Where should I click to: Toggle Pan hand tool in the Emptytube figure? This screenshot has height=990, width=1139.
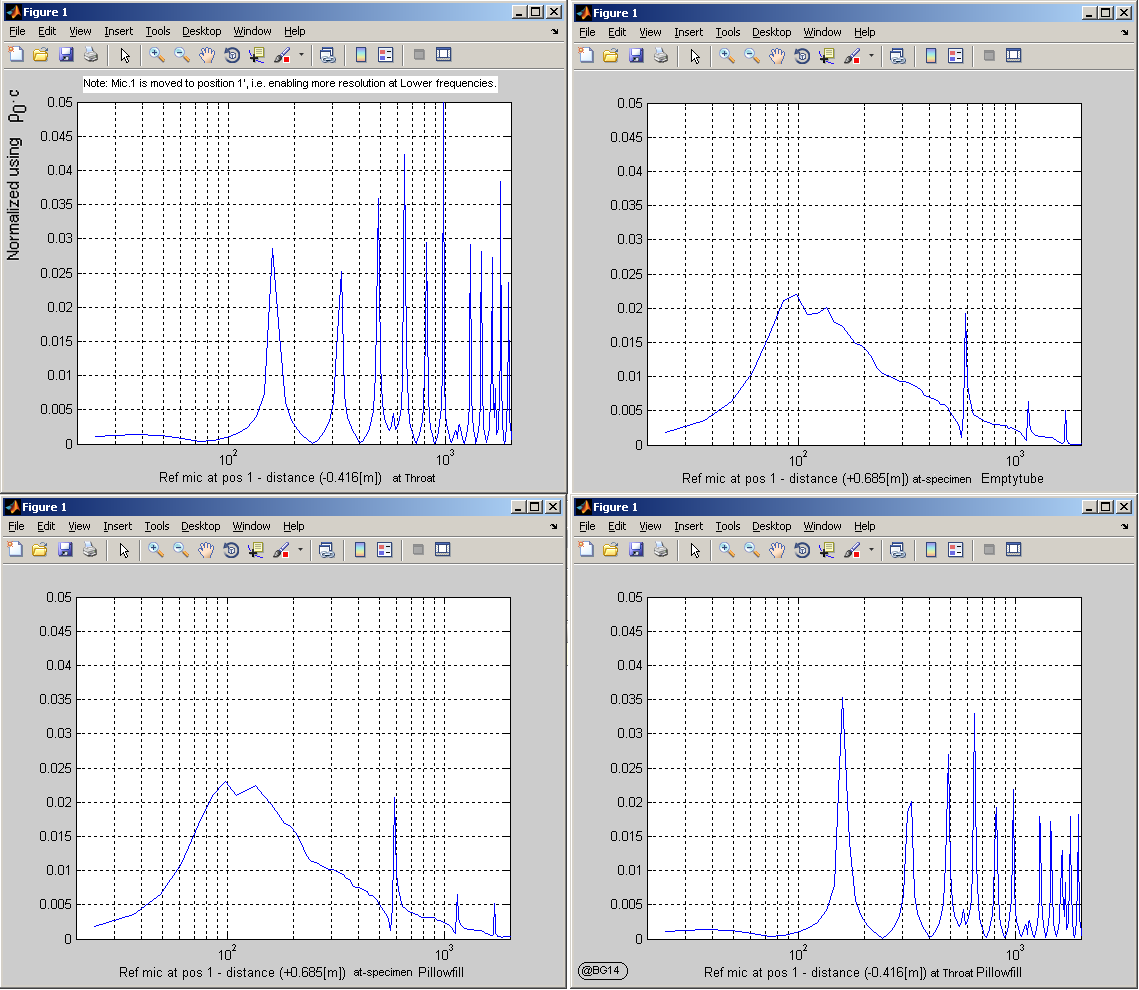[x=777, y=55]
